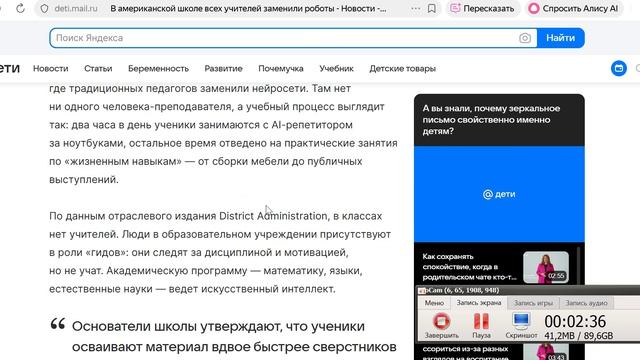Open the Беременность section

[158, 69]
